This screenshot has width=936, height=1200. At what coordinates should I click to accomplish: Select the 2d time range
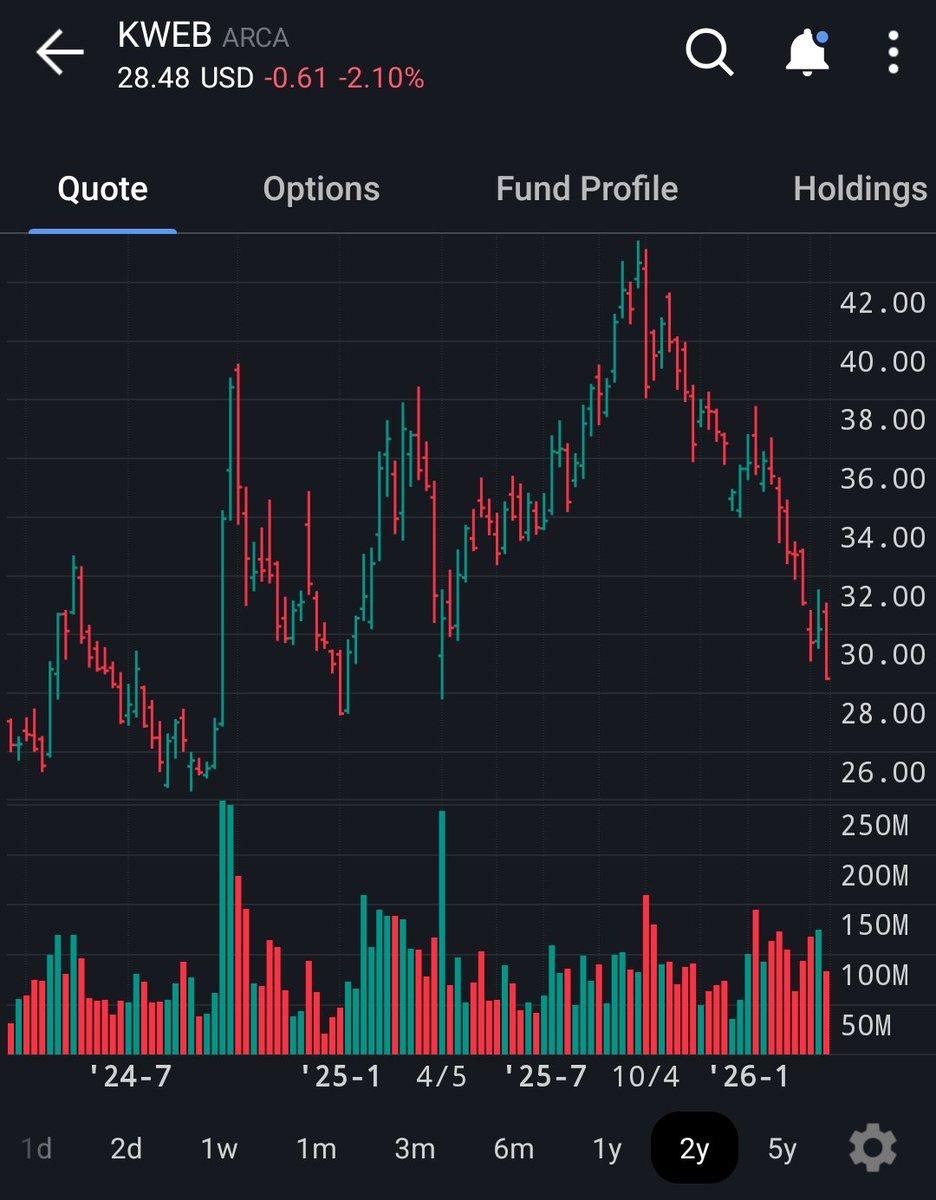(126, 1149)
